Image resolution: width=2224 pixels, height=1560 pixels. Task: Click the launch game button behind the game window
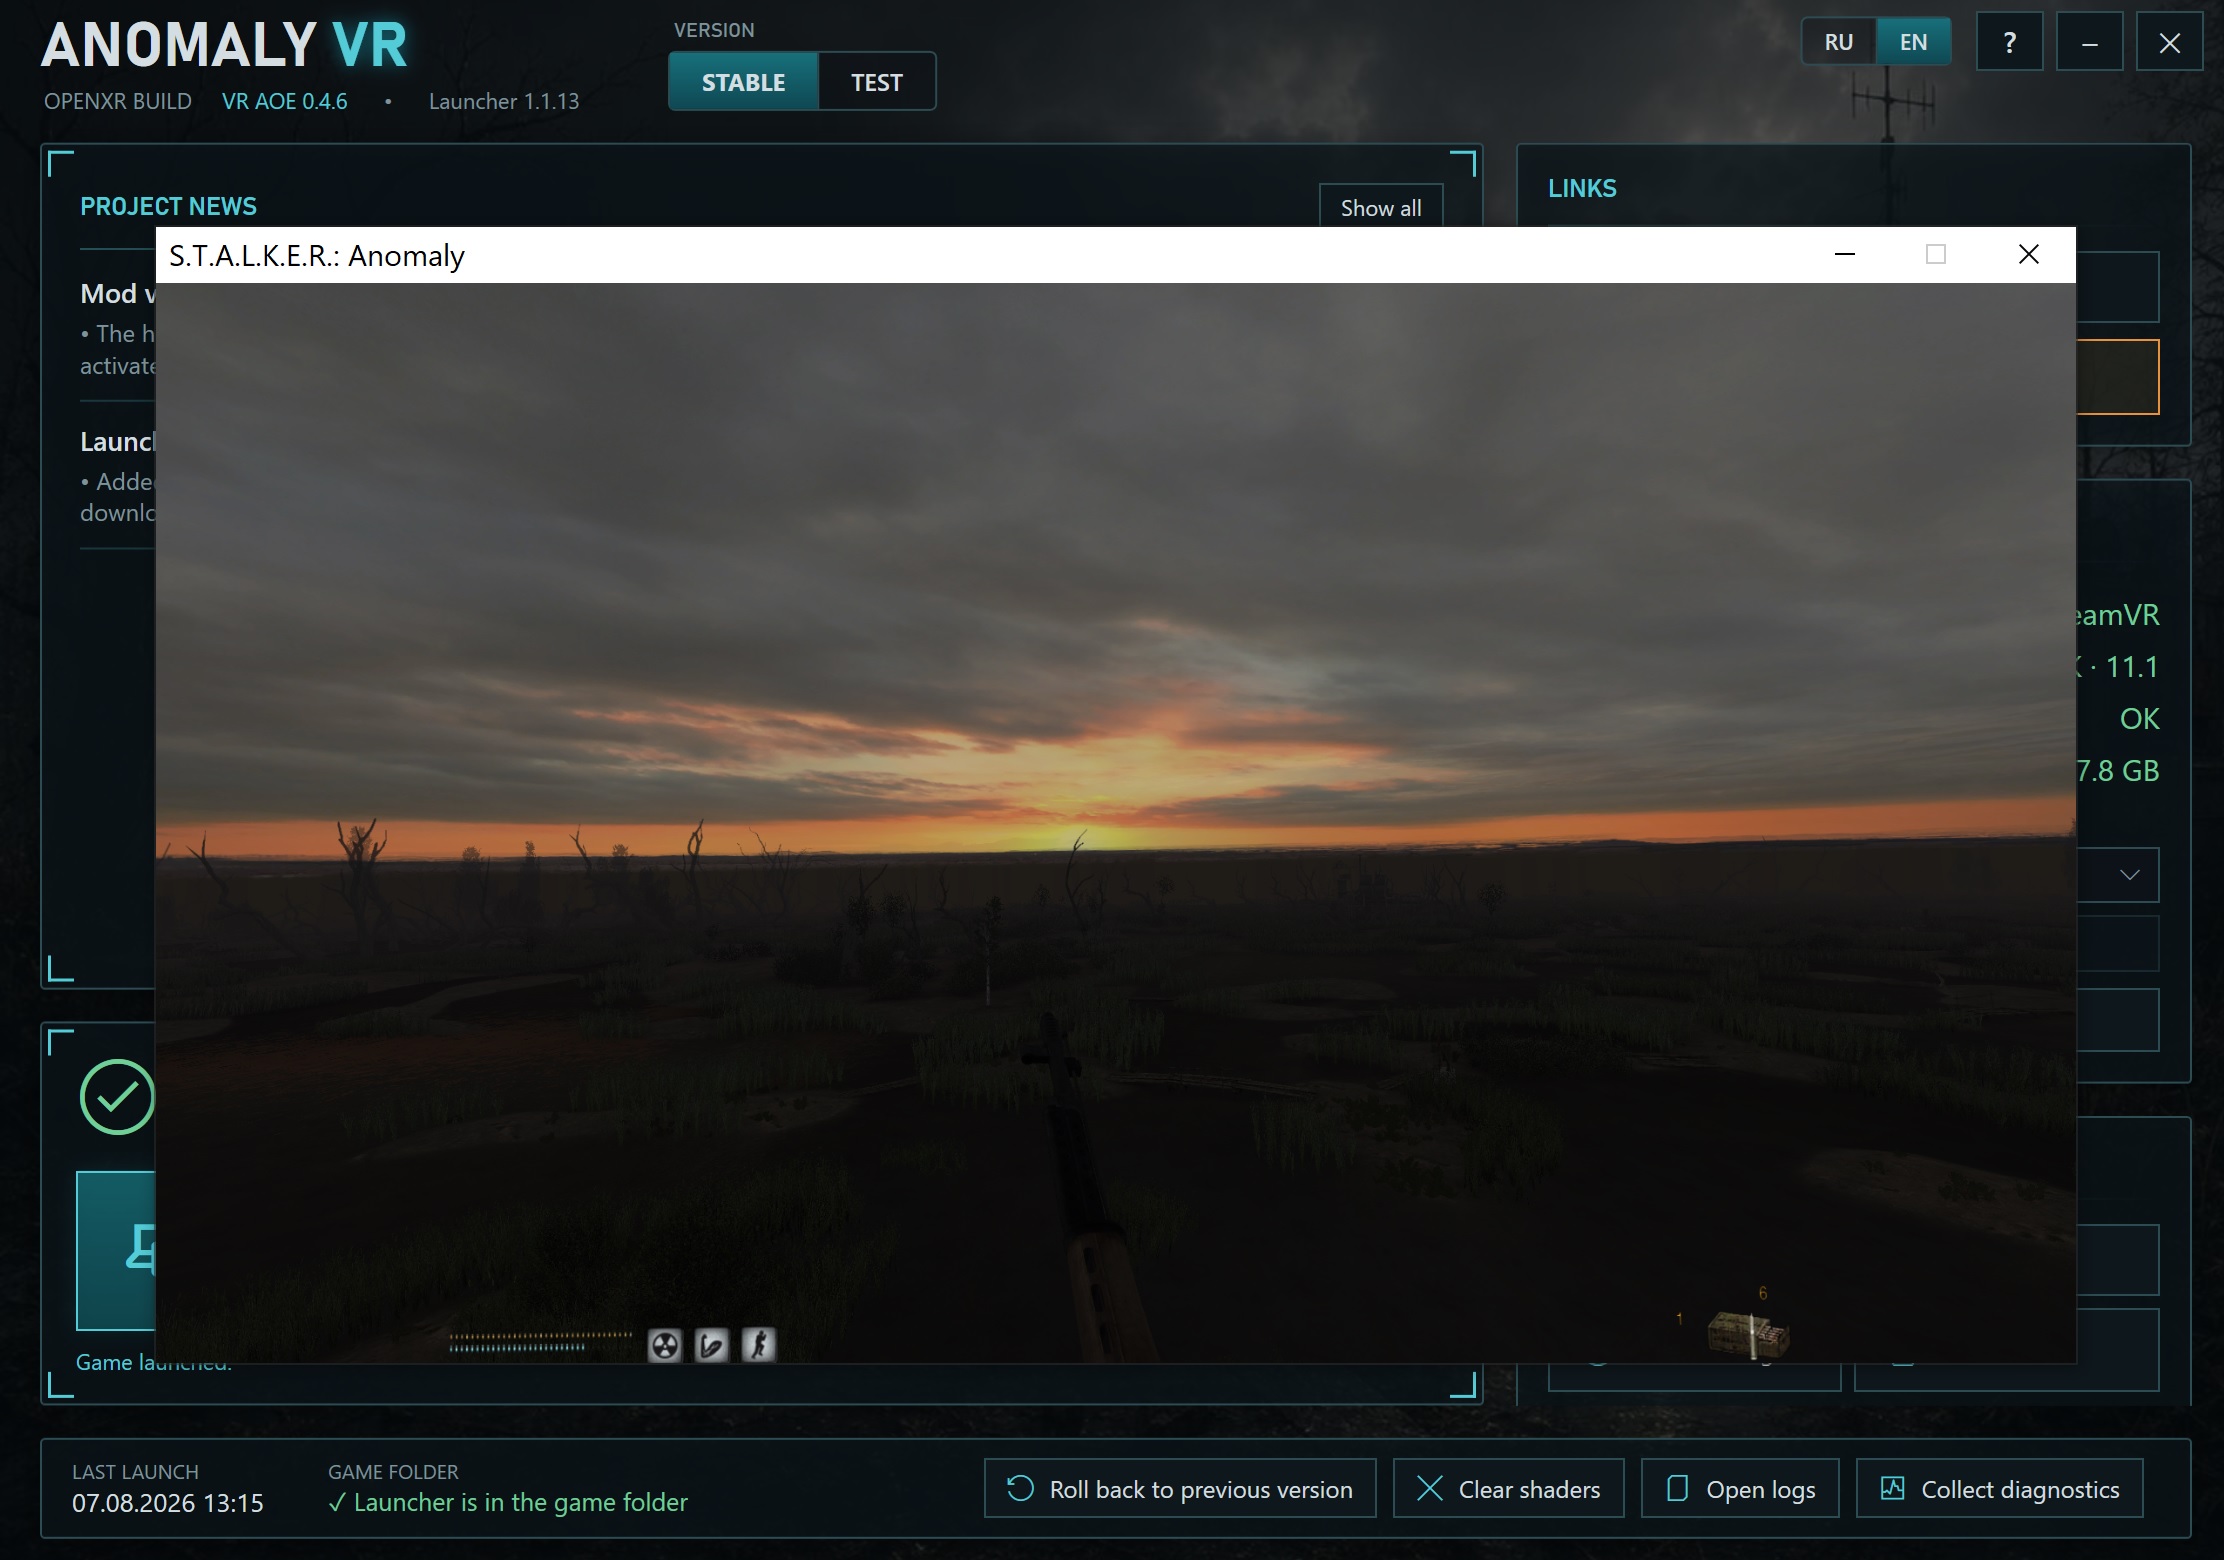(116, 1250)
